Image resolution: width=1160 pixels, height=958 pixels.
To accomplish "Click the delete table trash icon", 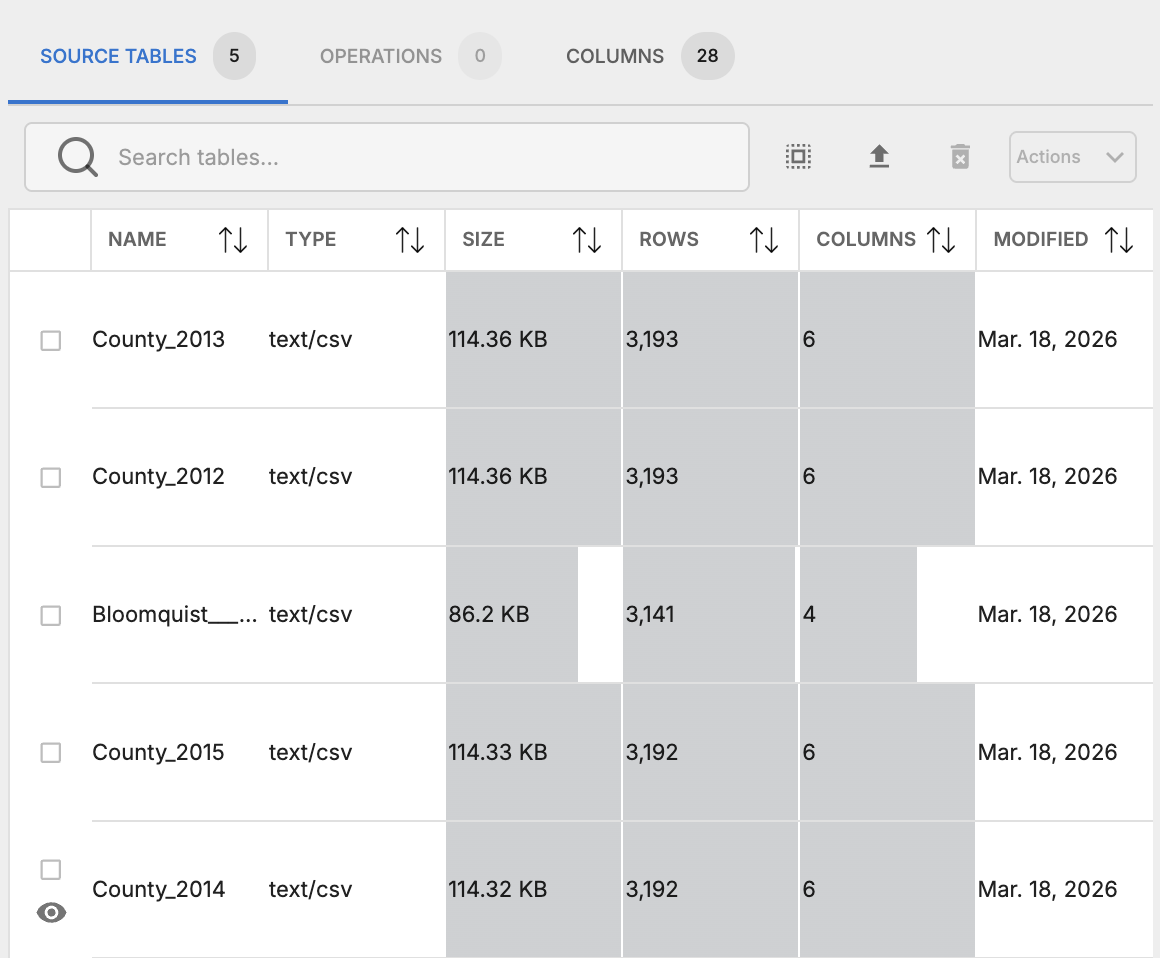I will [x=960, y=157].
